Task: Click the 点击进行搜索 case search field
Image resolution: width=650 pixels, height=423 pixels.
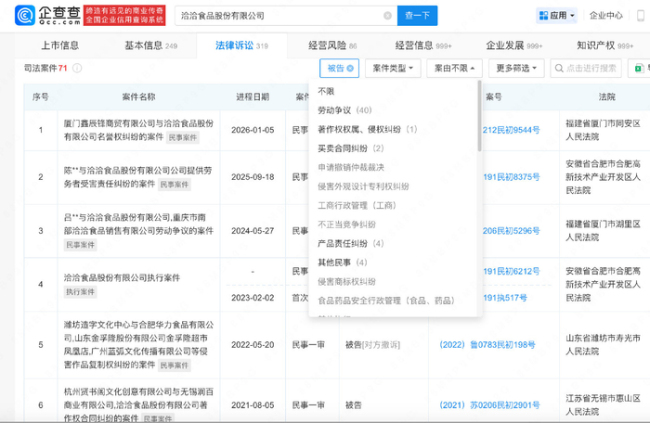Action: tap(586, 68)
